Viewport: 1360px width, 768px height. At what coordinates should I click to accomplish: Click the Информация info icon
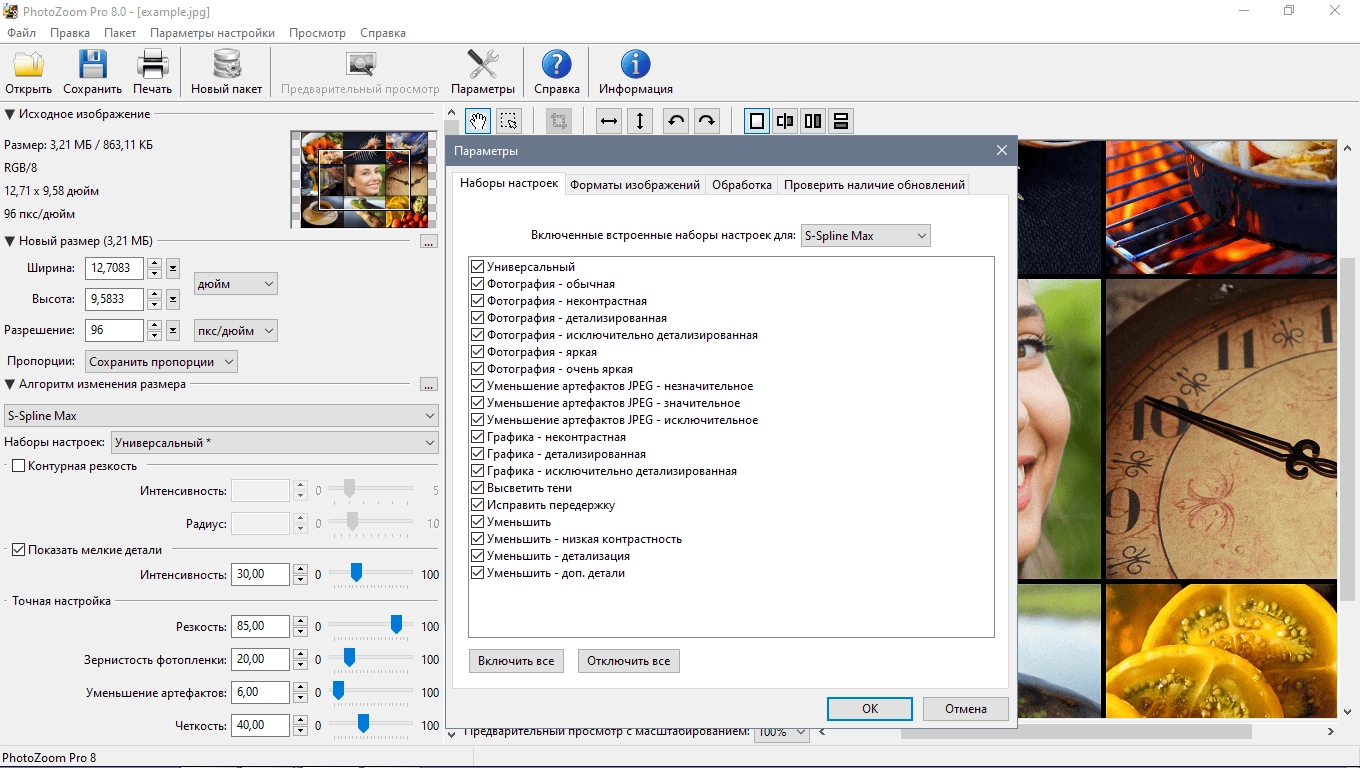635,65
